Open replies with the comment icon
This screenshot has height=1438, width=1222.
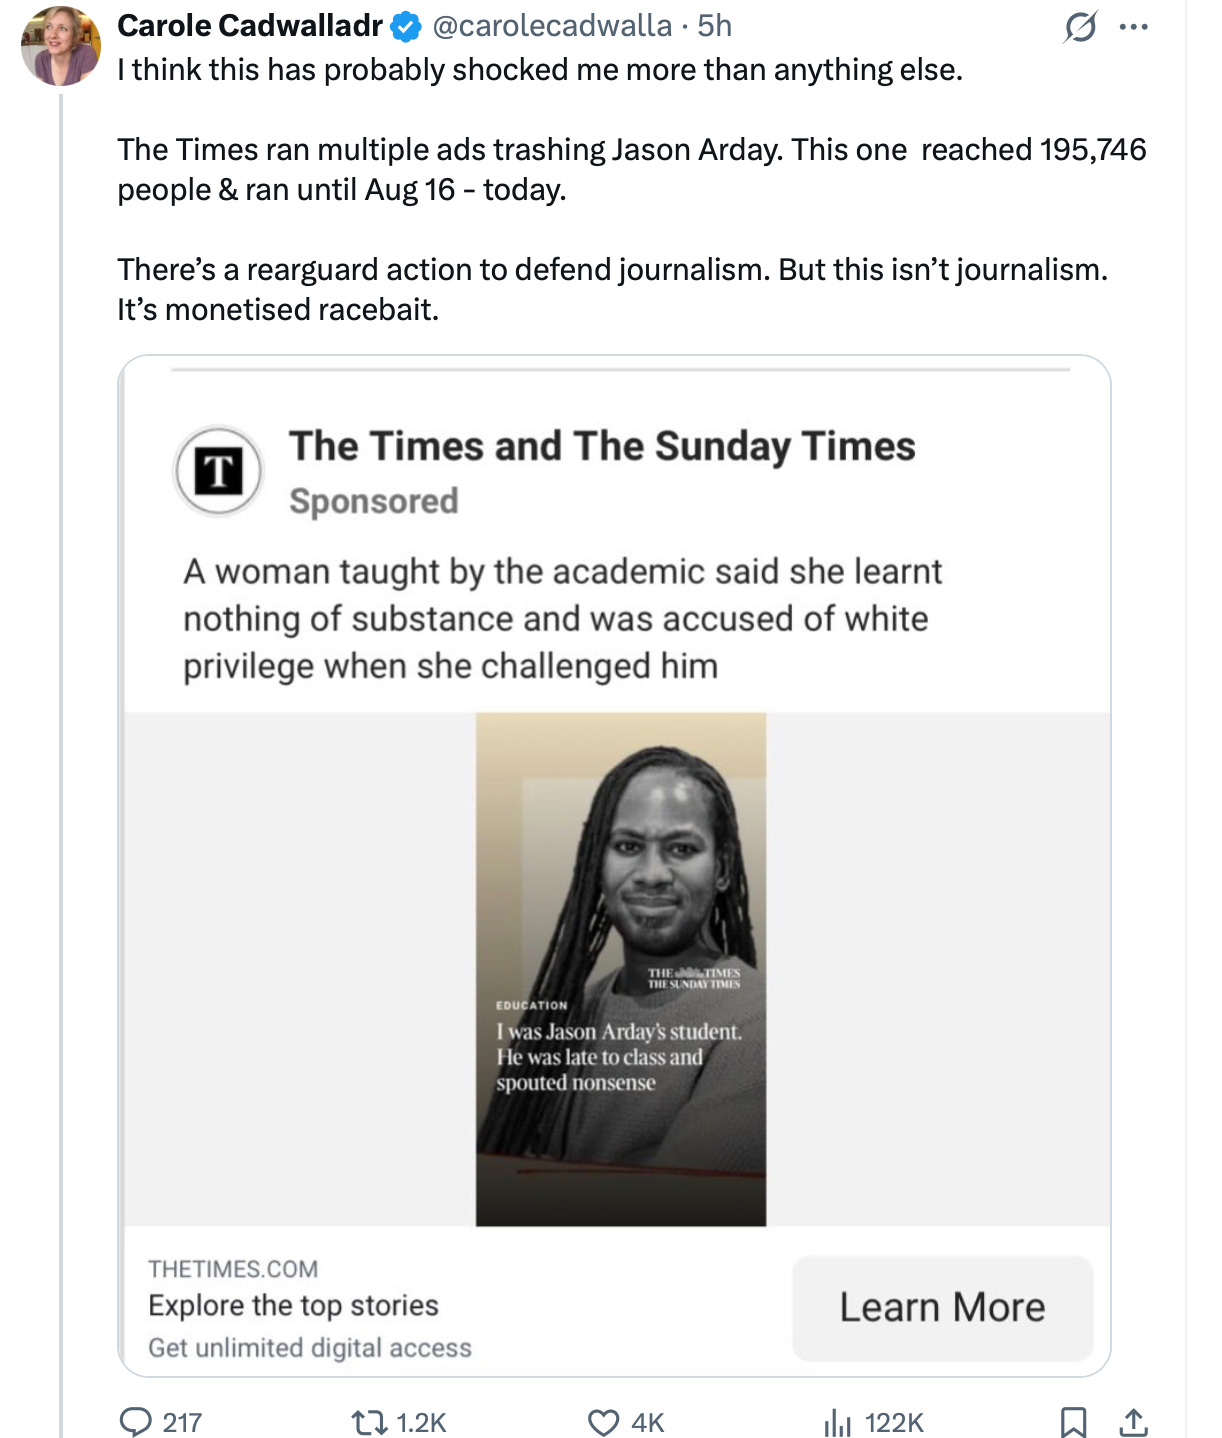135,1421
